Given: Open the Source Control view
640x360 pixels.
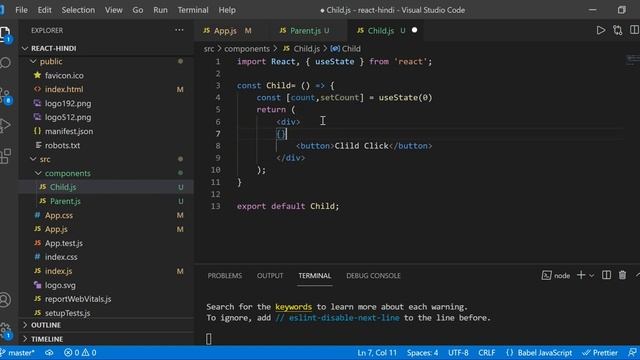Looking at the screenshot, I should click(5, 96).
